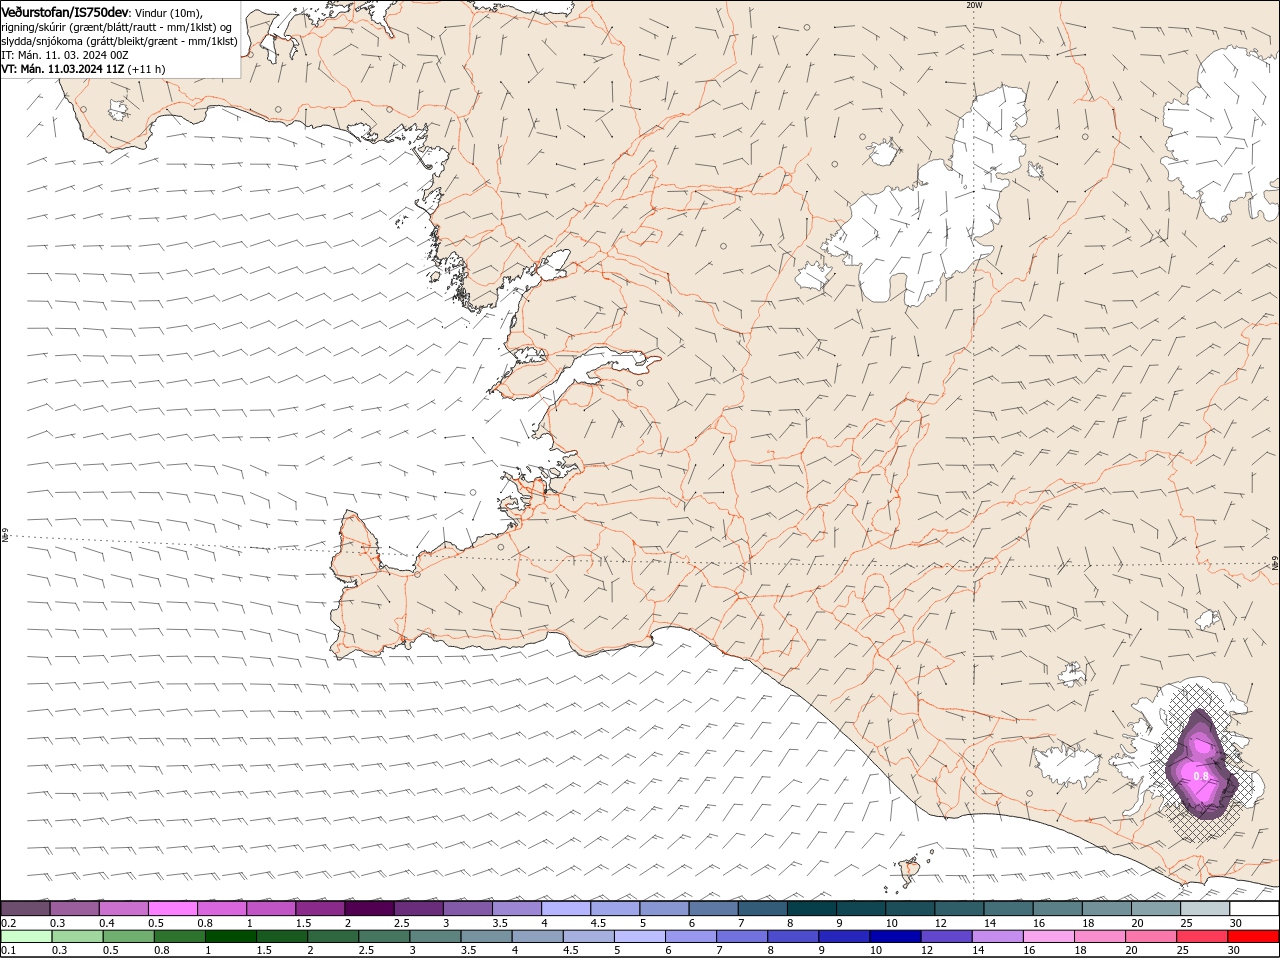Select the red 30 swatch in bottom legend row
The width and height of the screenshot is (1280, 958).
(1255, 935)
